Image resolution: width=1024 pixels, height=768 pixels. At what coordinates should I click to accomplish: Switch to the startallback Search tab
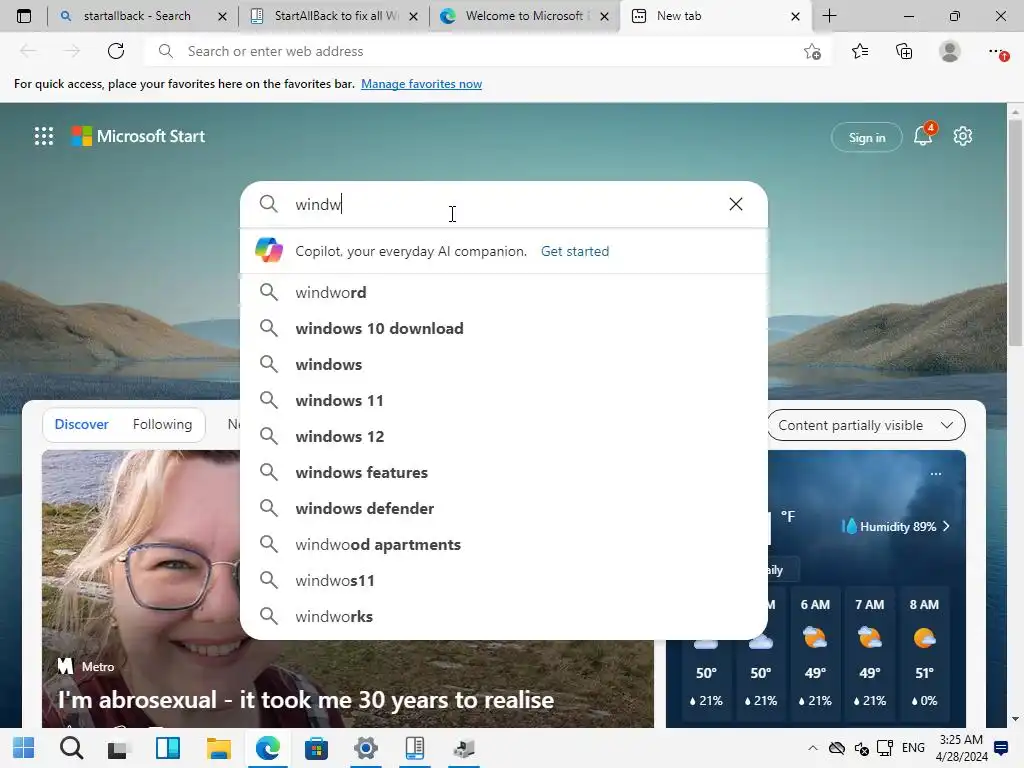click(137, 16)
